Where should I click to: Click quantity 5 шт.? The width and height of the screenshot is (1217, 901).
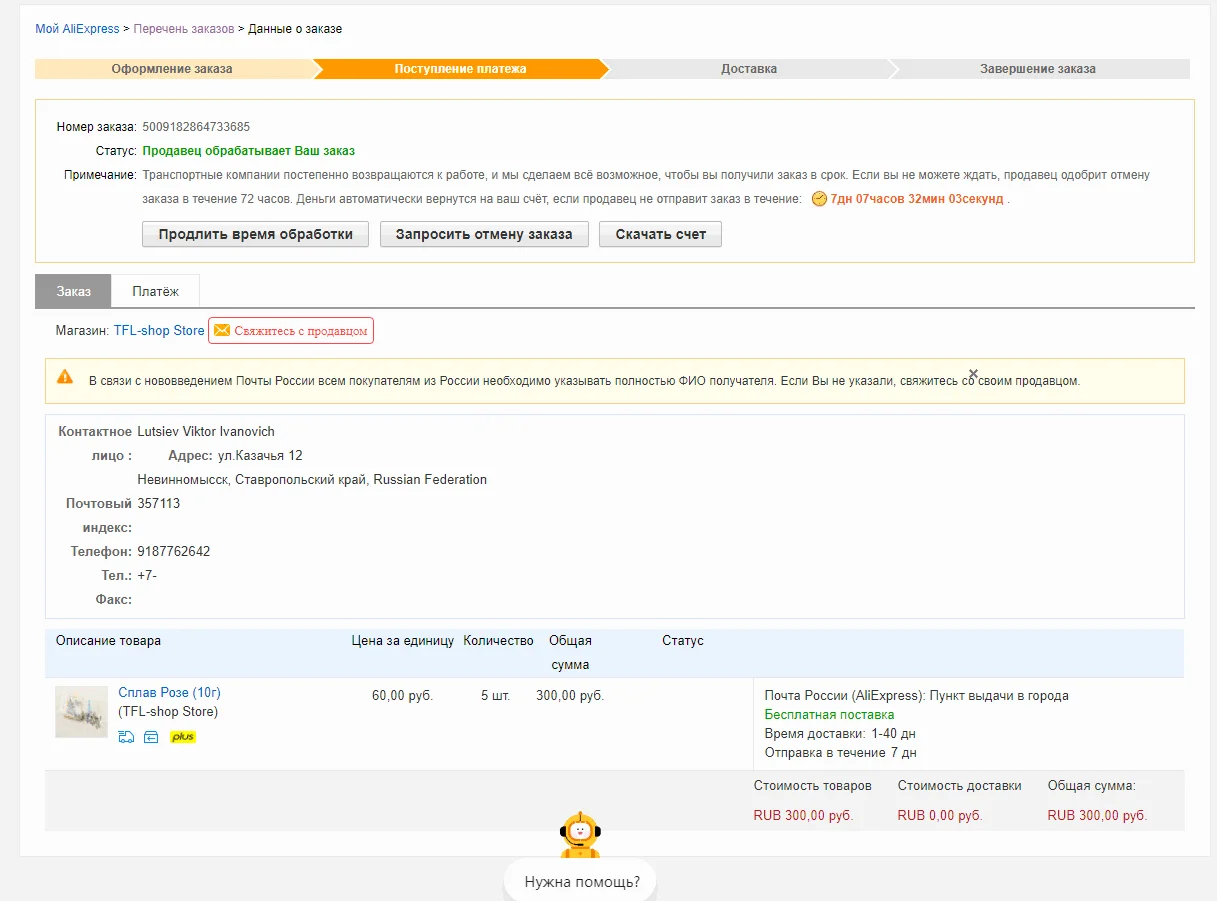[x=495, y=695]
